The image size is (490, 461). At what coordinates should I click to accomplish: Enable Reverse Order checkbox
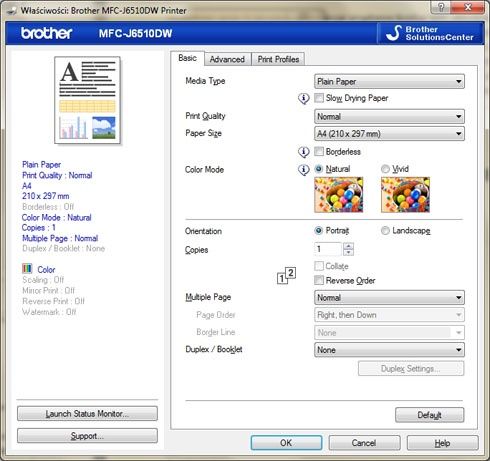319,280
